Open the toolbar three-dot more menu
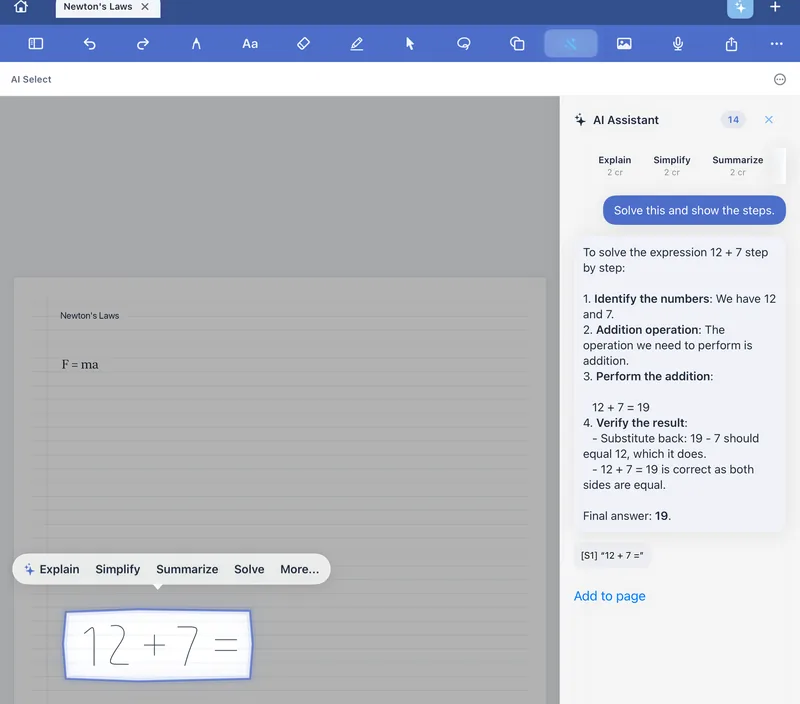The height and width of the screenshot is (704, 800). 777,44
